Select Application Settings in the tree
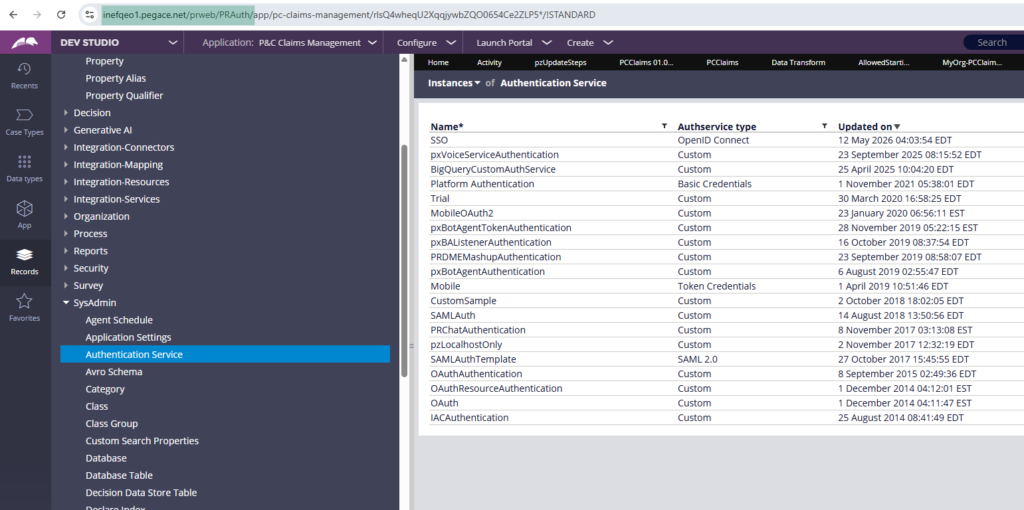Screen dimensions: 1024x510 tap(128, 337)
